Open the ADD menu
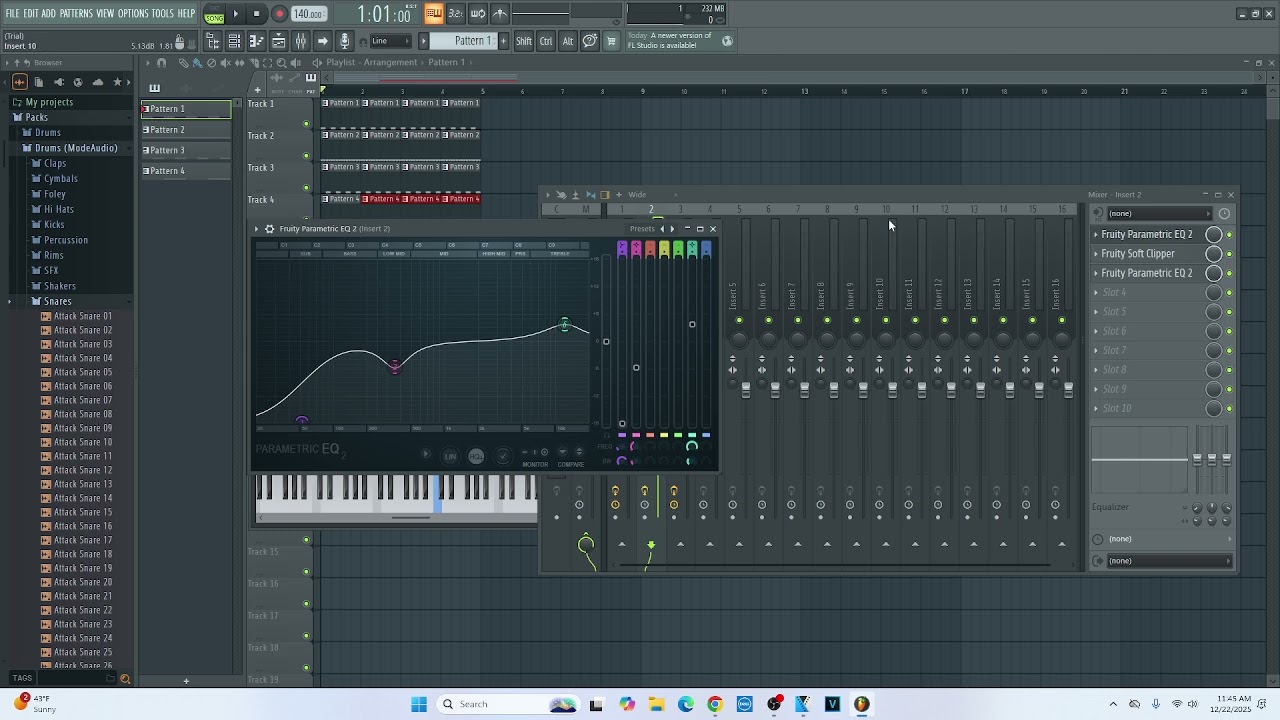1280x720 pixels. [48, 14]
